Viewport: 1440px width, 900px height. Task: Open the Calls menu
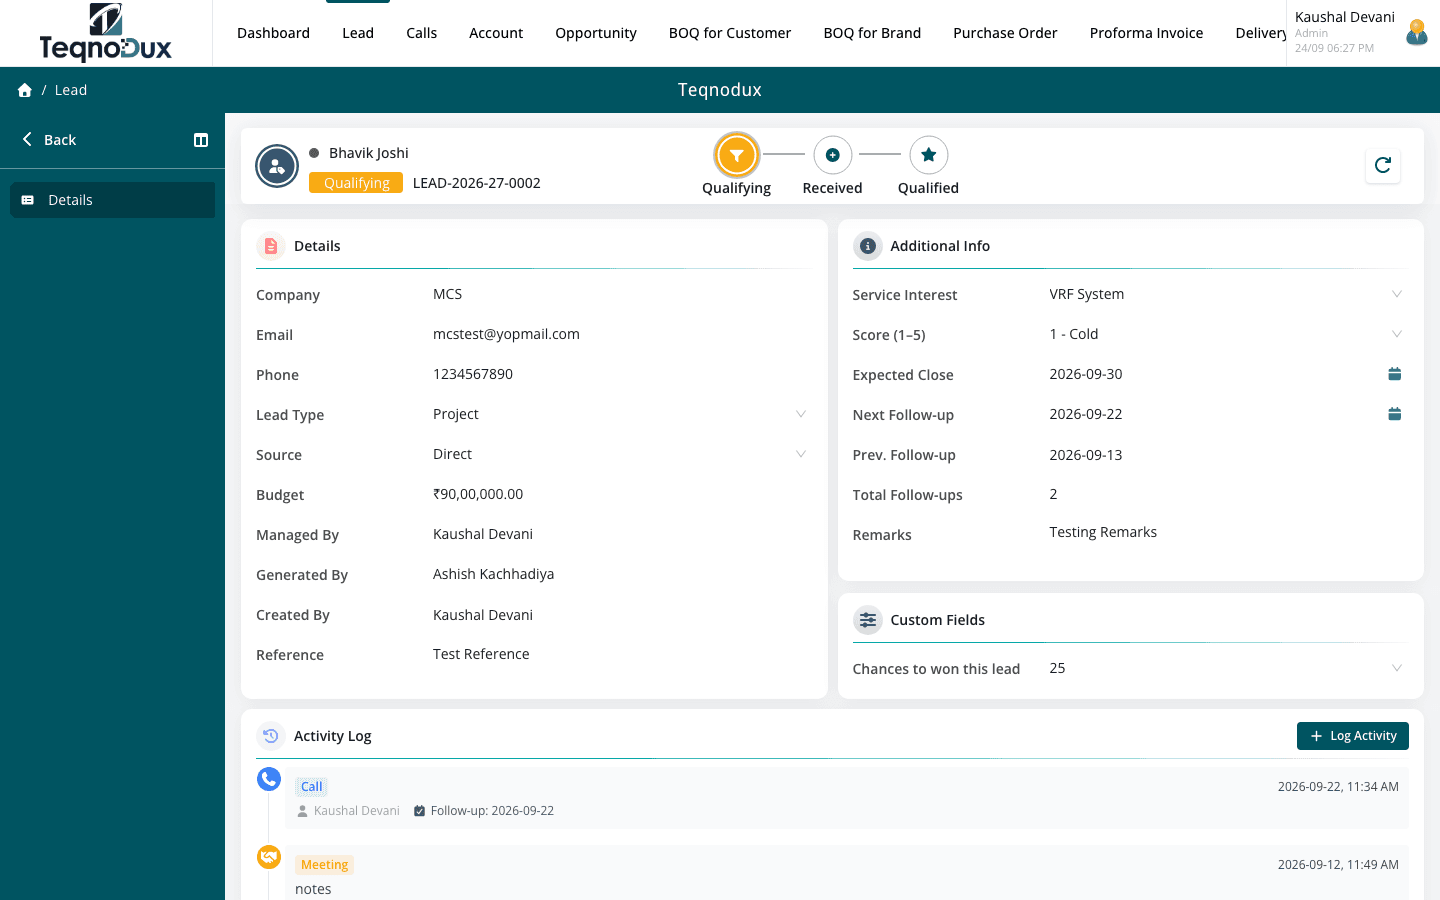click(x=421, y=33)
